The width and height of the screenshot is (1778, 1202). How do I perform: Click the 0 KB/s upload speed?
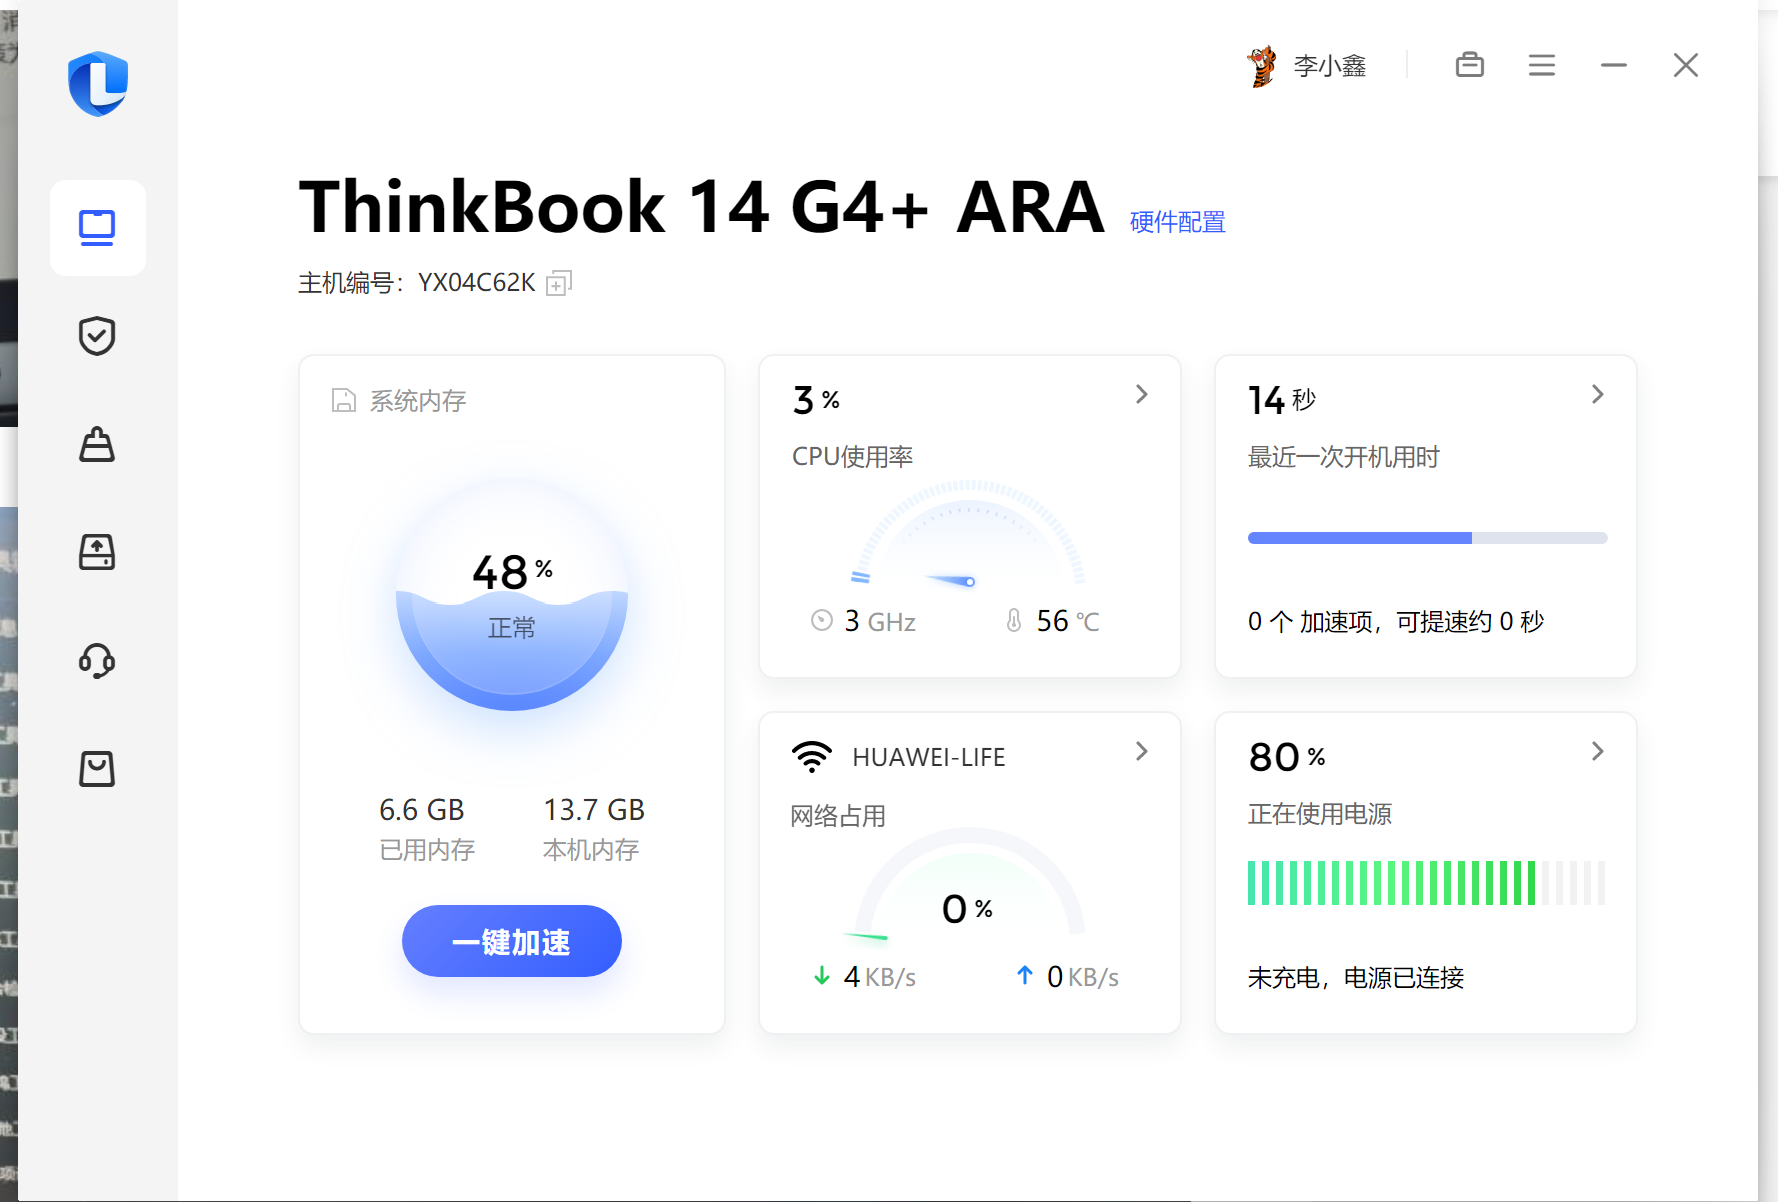pyautogui.click(x=1083, y=976)
